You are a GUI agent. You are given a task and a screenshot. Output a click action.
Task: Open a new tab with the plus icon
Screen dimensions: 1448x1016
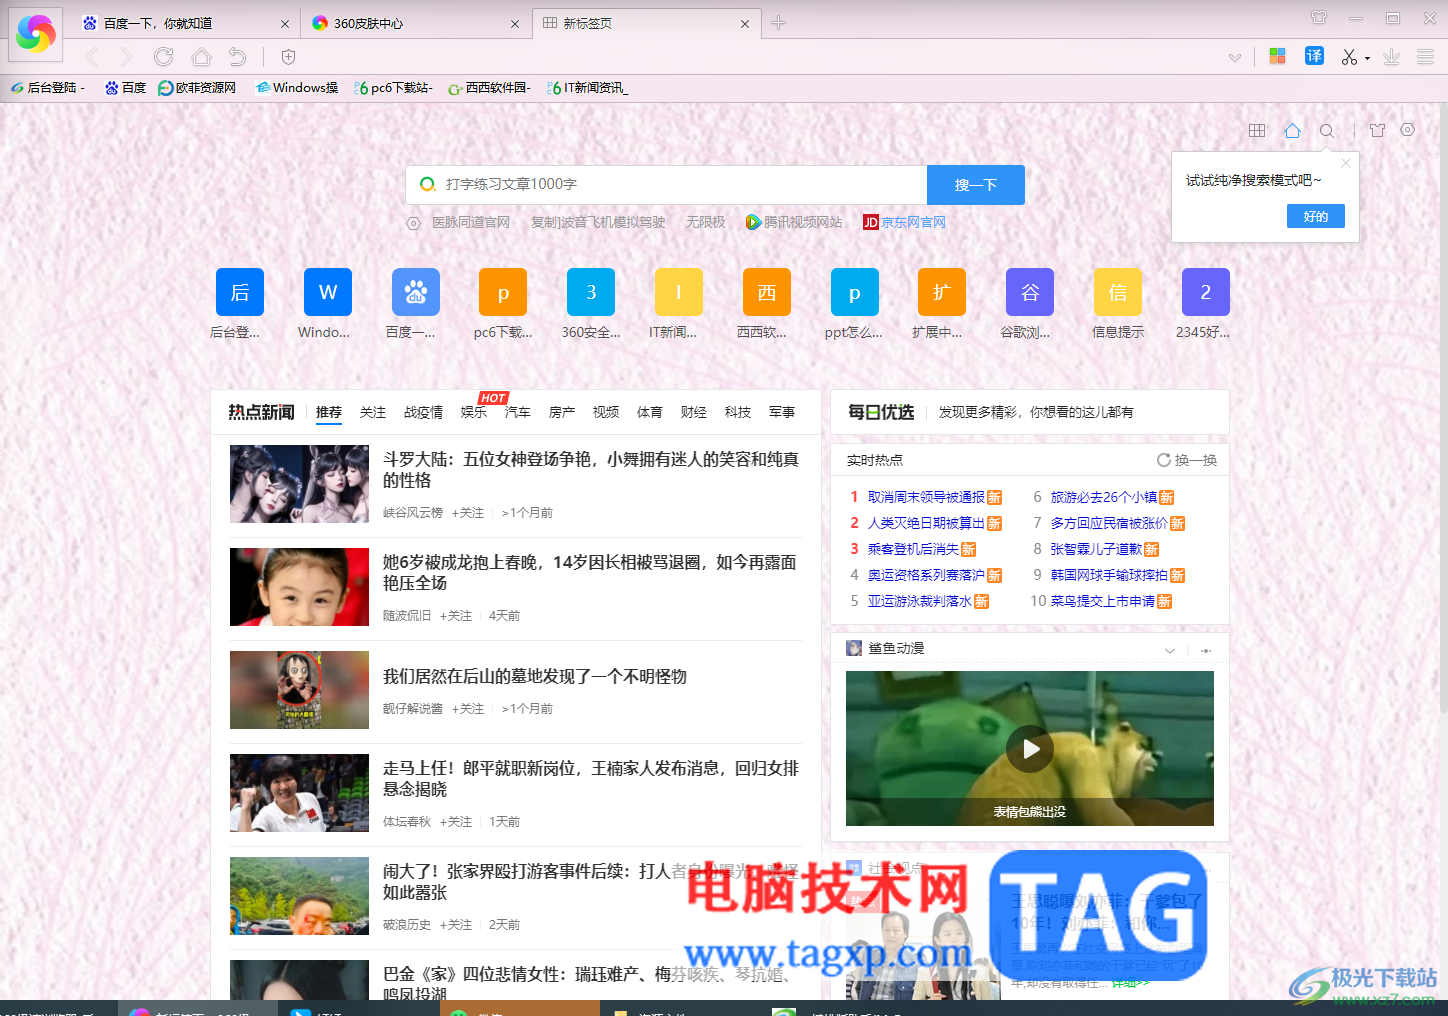pyautogui.click(x=779, y=23)
